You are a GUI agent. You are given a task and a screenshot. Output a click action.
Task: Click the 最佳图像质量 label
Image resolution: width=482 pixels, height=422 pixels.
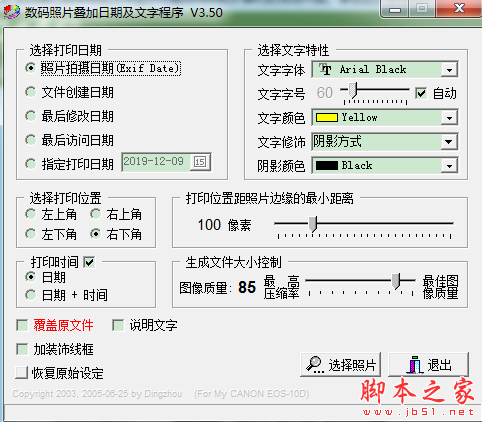[441, 287]
